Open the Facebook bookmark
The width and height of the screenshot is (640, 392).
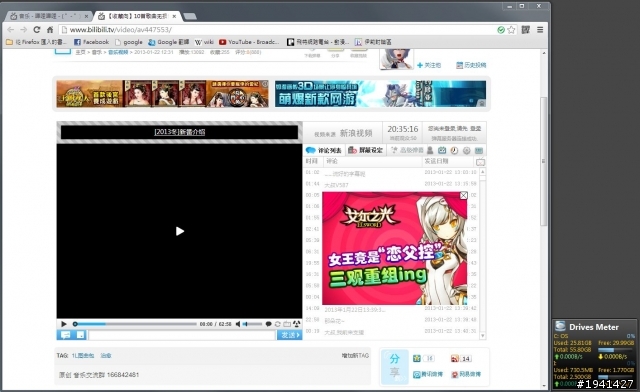coord(91,42)
